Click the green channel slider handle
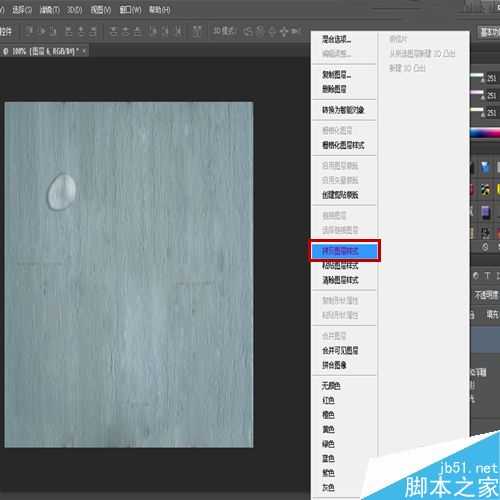The height and width of the screenshot is (500, 500). coord(482,97)
